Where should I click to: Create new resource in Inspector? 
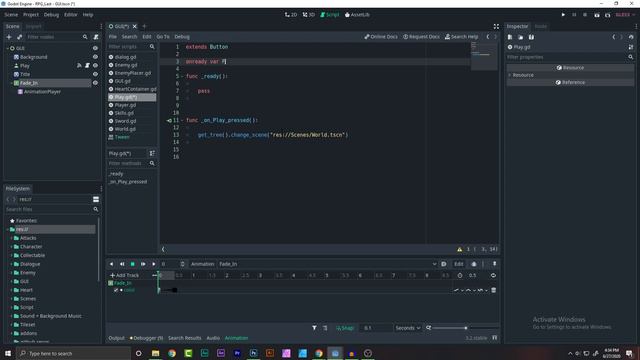point(510,37)
